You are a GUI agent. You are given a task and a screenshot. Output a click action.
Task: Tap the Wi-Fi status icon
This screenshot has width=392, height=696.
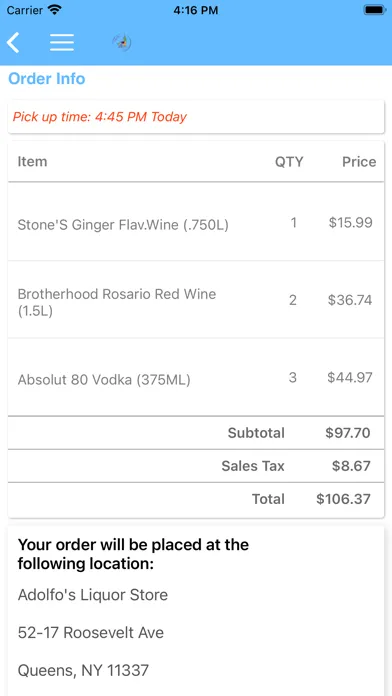click(55, 10)
